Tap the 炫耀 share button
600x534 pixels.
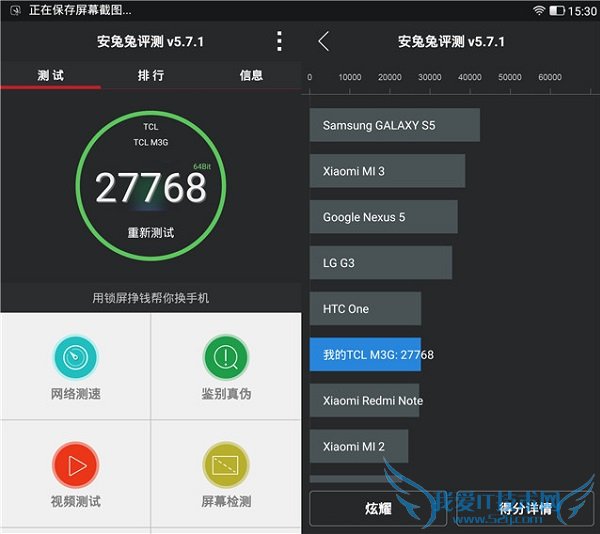coord(378,508)
